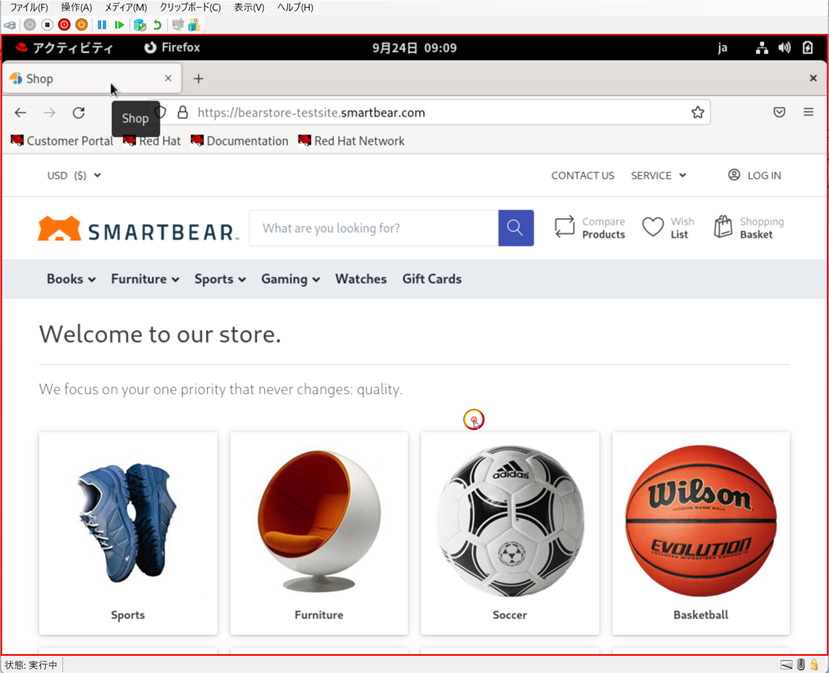
Task: Click the LOG IN link
Action: [755, 175]
